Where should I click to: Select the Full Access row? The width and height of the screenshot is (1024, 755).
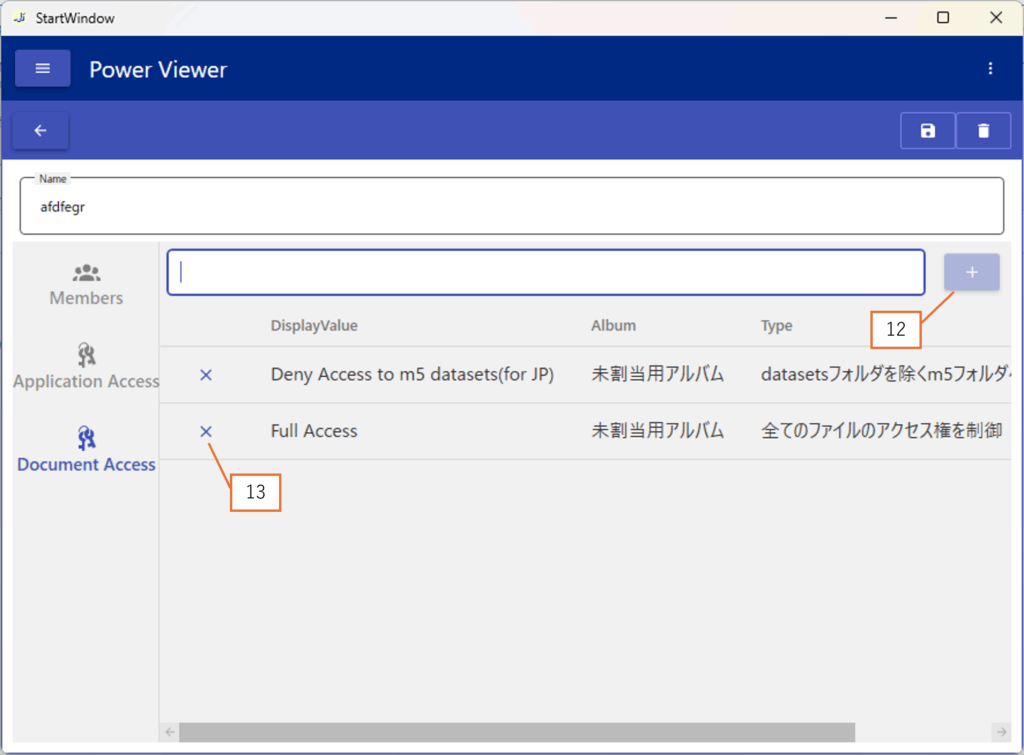click(450, 432)
